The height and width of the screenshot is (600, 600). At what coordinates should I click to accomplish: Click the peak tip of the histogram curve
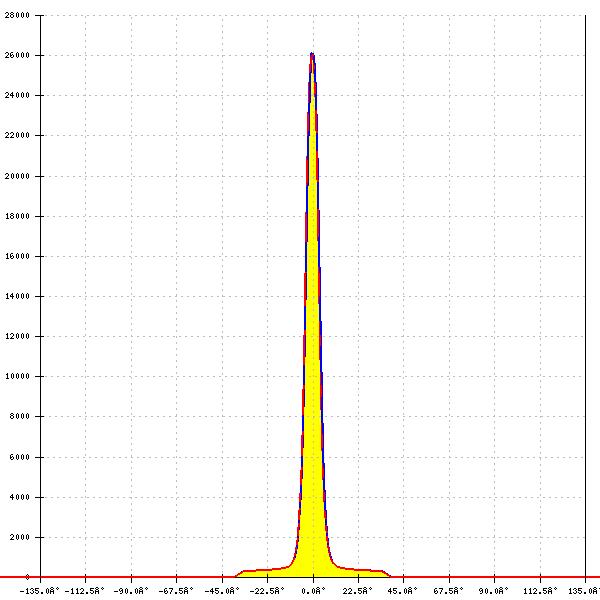[312, 54]
